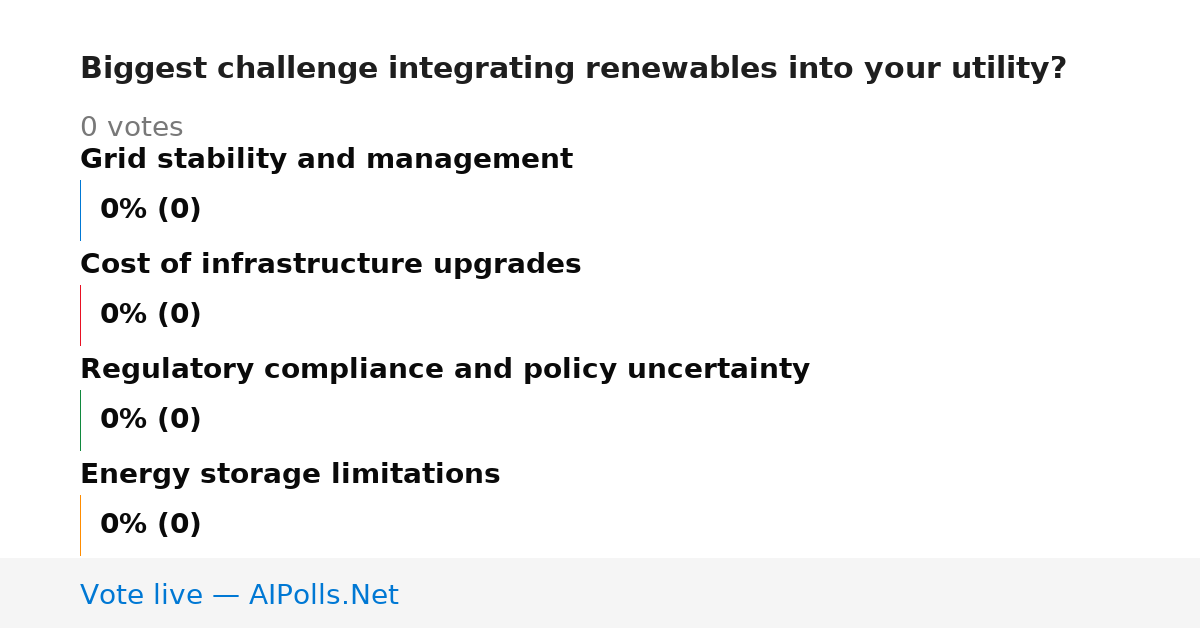This screenshot has height=628, width=1200.
Task: Click the '0 votes' total count
Action: pos(131,128)
